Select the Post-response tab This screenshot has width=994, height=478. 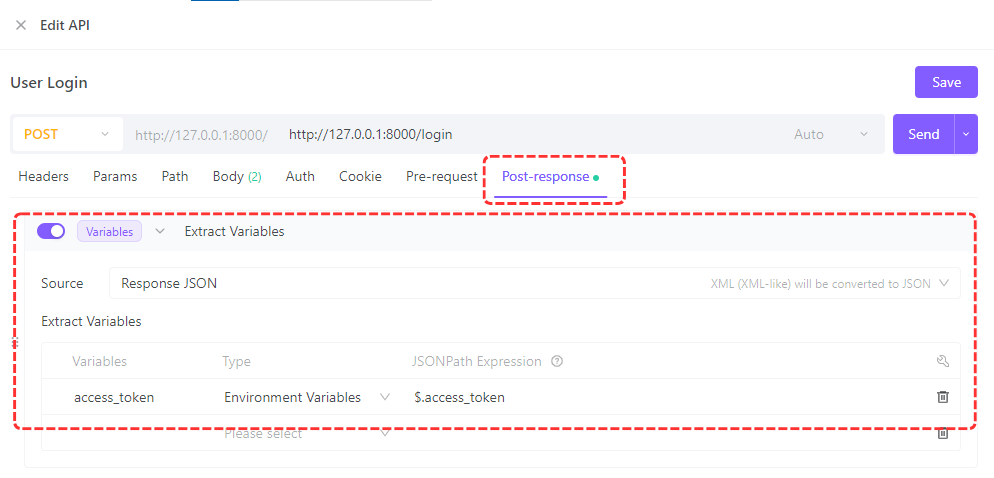coord(550,177)
